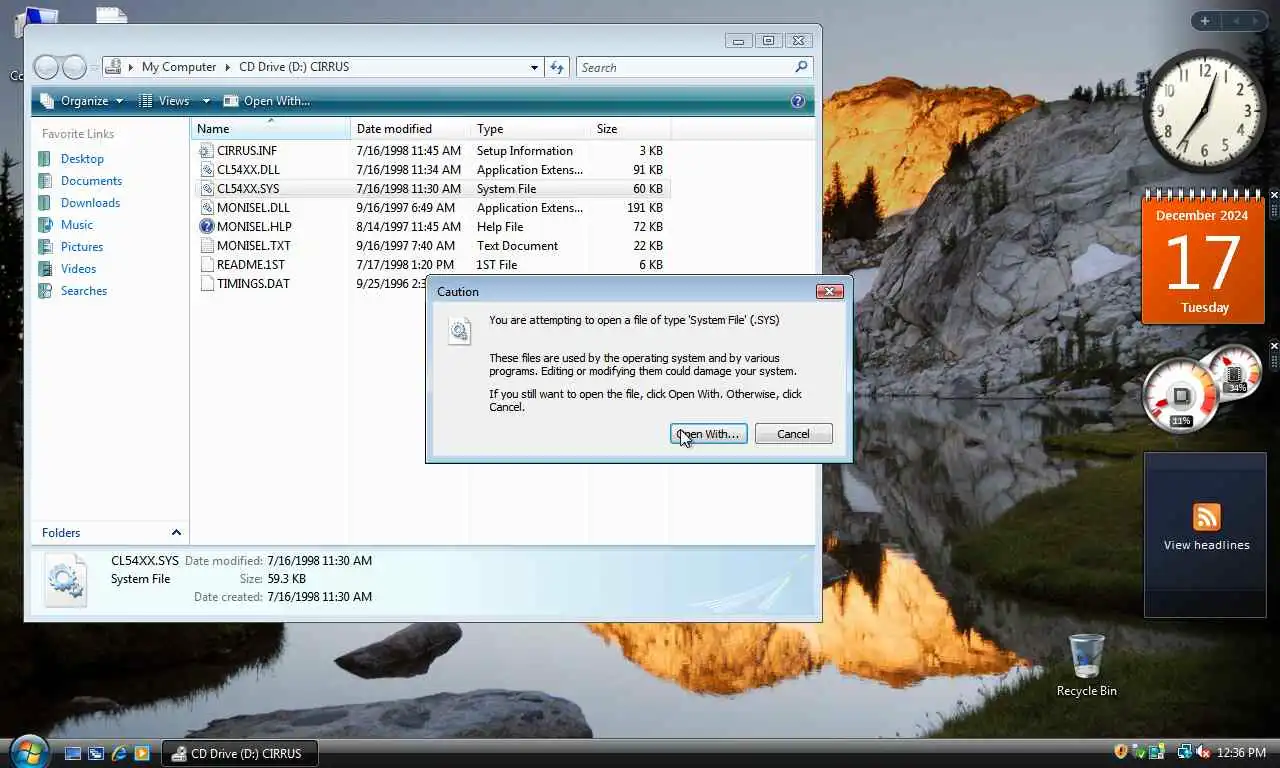Select the MONISEL.HLP help file
The height and width of the screenshot is (768, 1280).
(254, 227)
